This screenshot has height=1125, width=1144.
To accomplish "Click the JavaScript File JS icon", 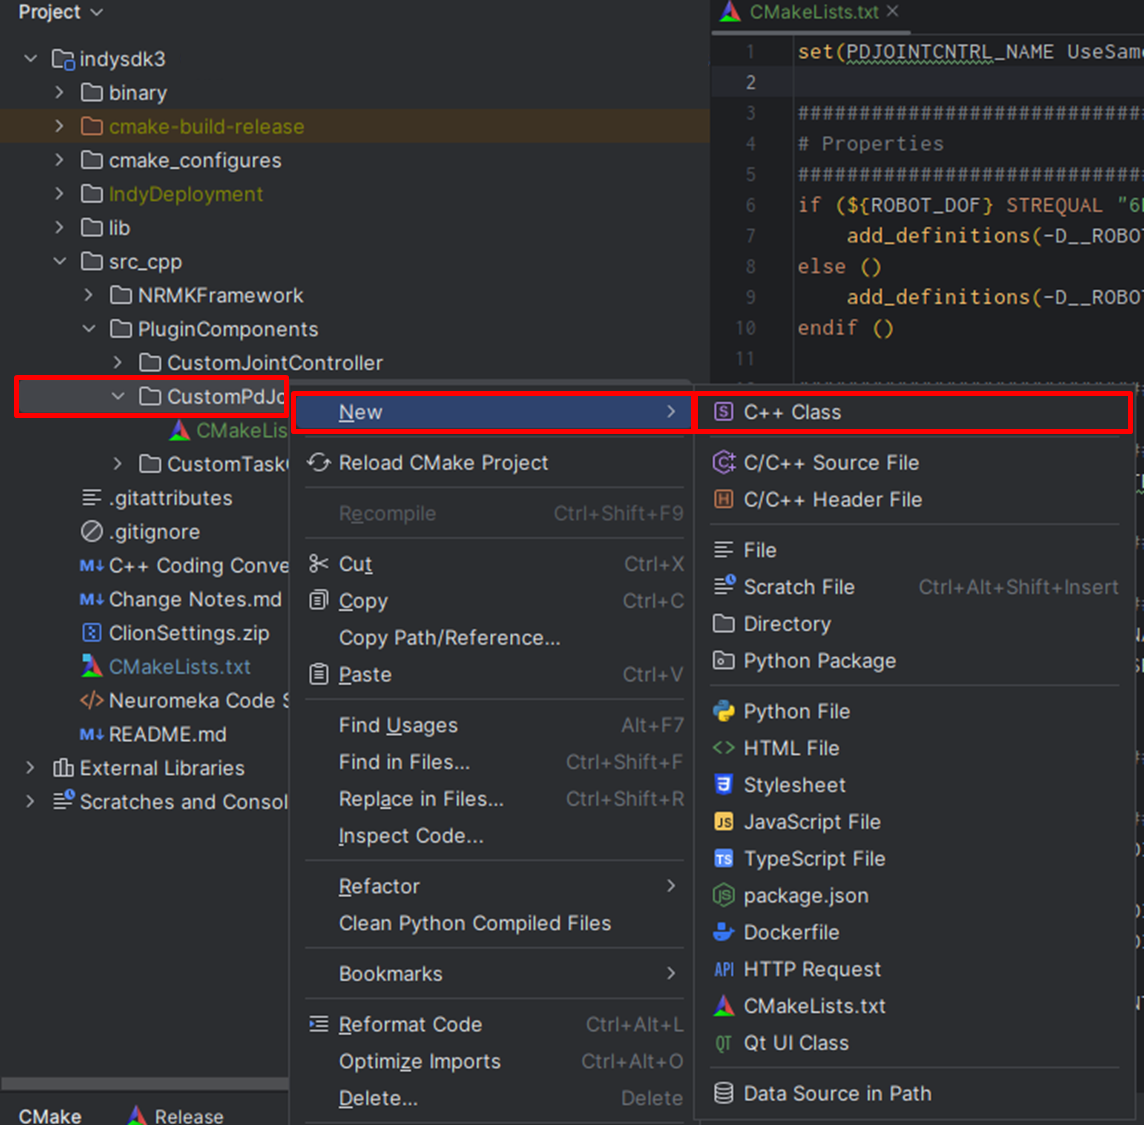I will pos(723,822).
